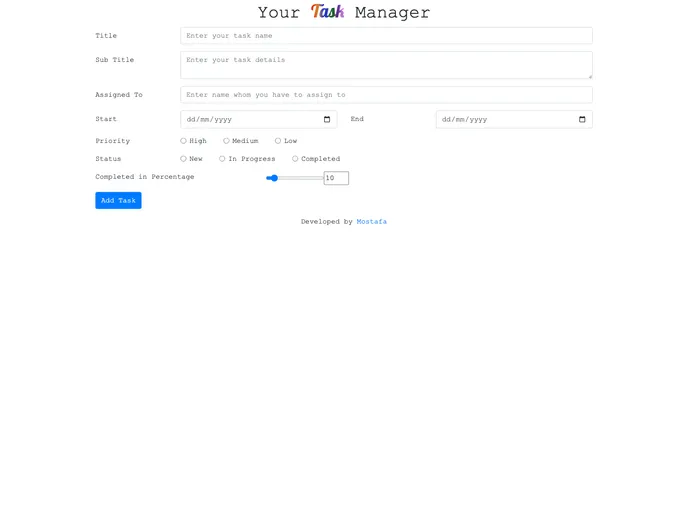The width and height of the screenshot is (688, 512).
Task: Click the colorful Task logo in heading
Action: click(x=327, y=12)
